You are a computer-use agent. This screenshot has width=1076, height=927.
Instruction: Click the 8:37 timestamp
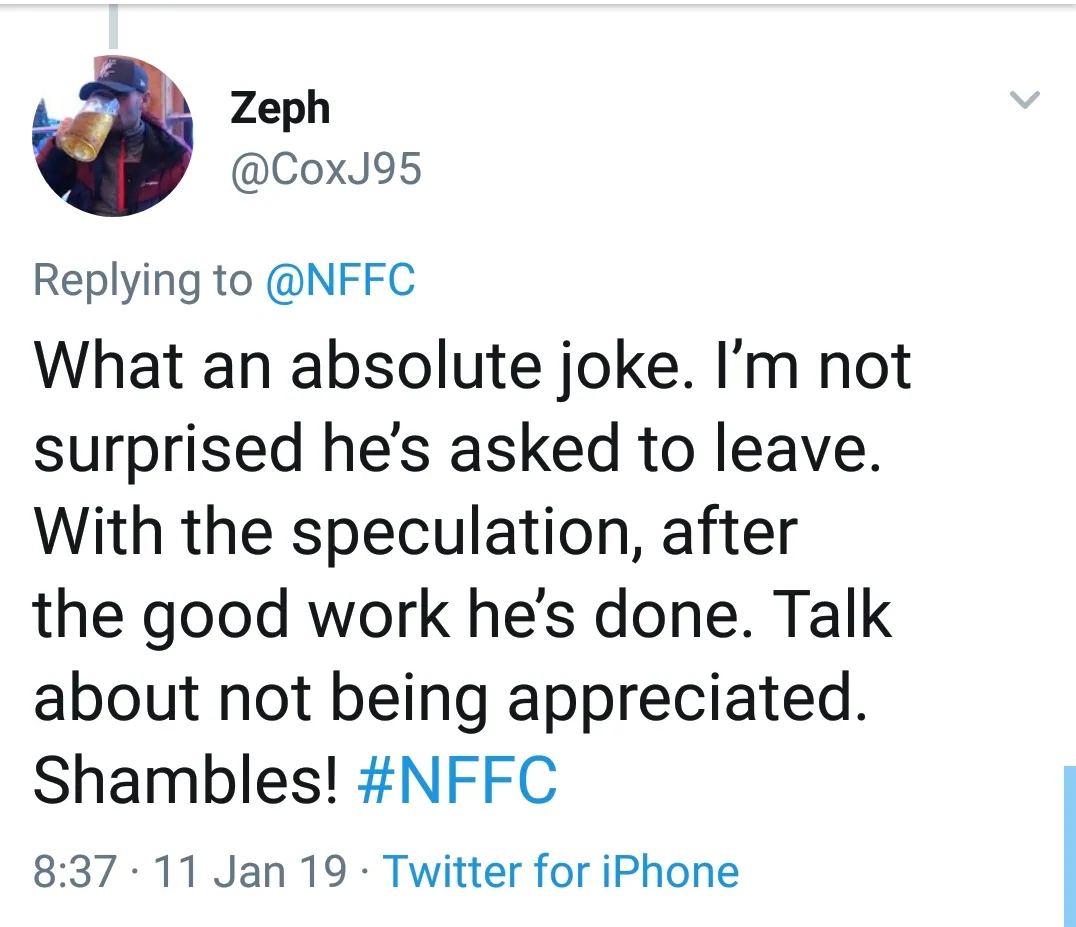pyautogui.click(x=76, y=871)
